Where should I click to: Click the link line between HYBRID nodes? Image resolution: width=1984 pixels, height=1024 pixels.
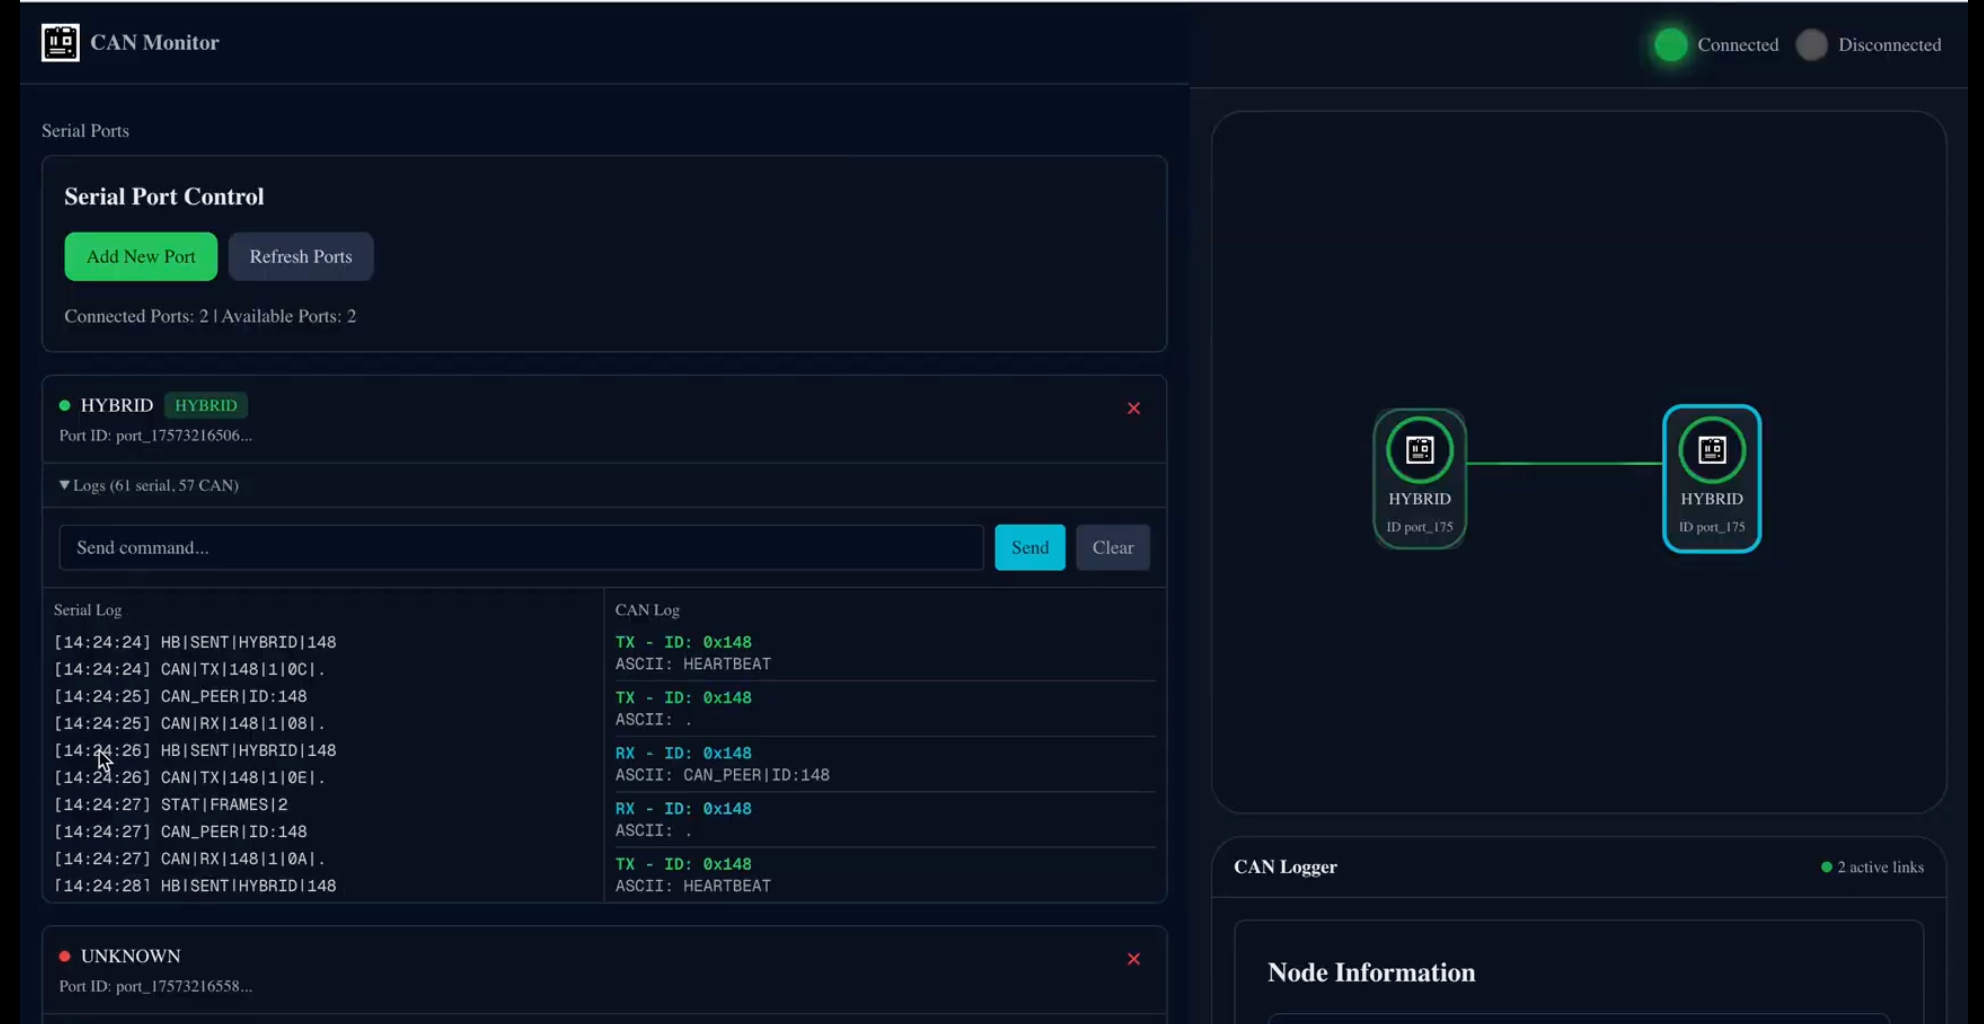click(1564, 463)
